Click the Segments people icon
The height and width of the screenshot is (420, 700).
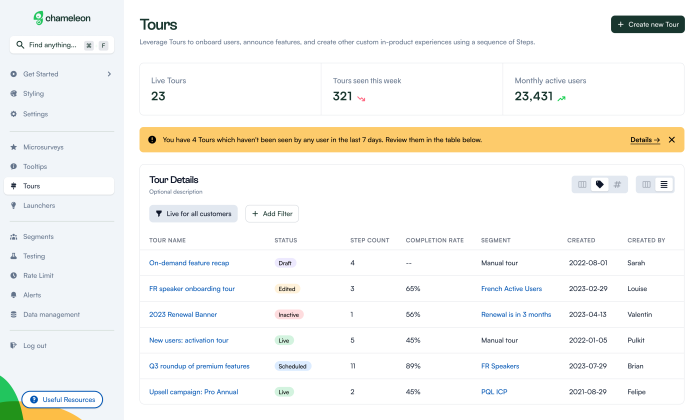point(13,237)
